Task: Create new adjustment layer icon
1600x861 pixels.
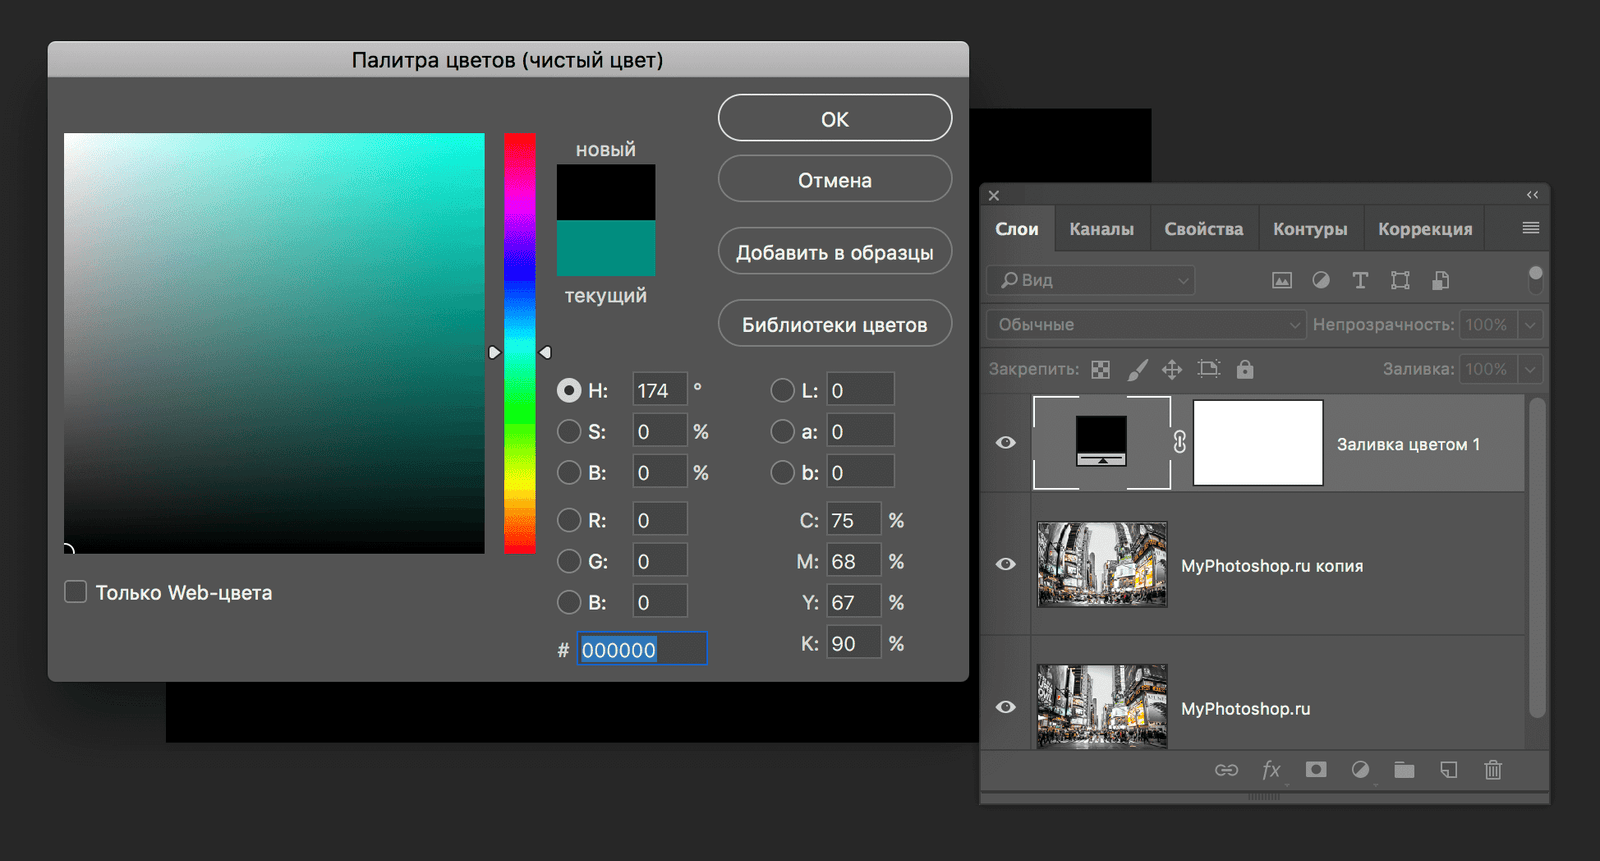Action: click(x=1360, y=770)
